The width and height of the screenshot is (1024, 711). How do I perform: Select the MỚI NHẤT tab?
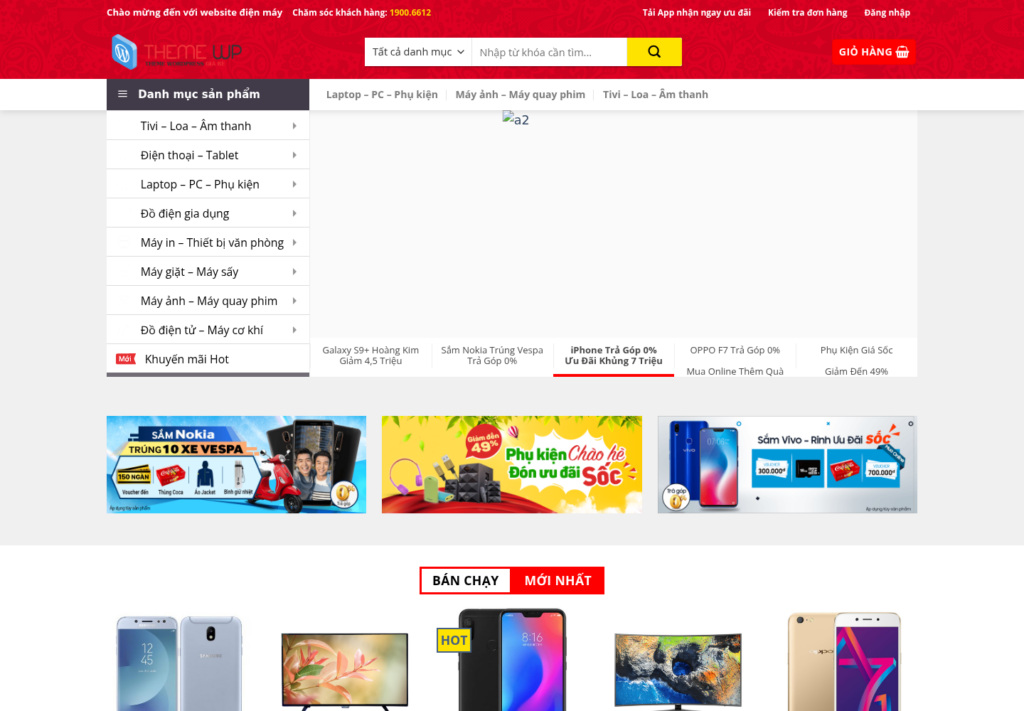(x=558, y=580)
